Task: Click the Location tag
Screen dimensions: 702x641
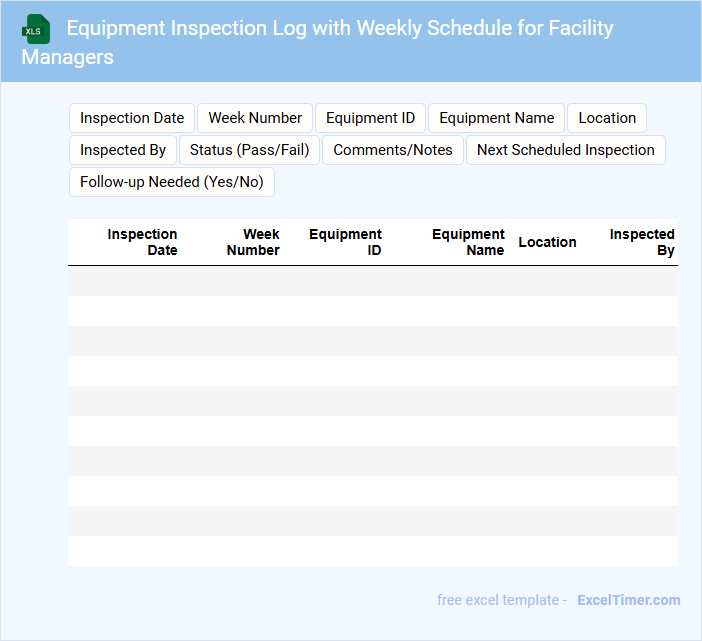Action: coord(607,118)
